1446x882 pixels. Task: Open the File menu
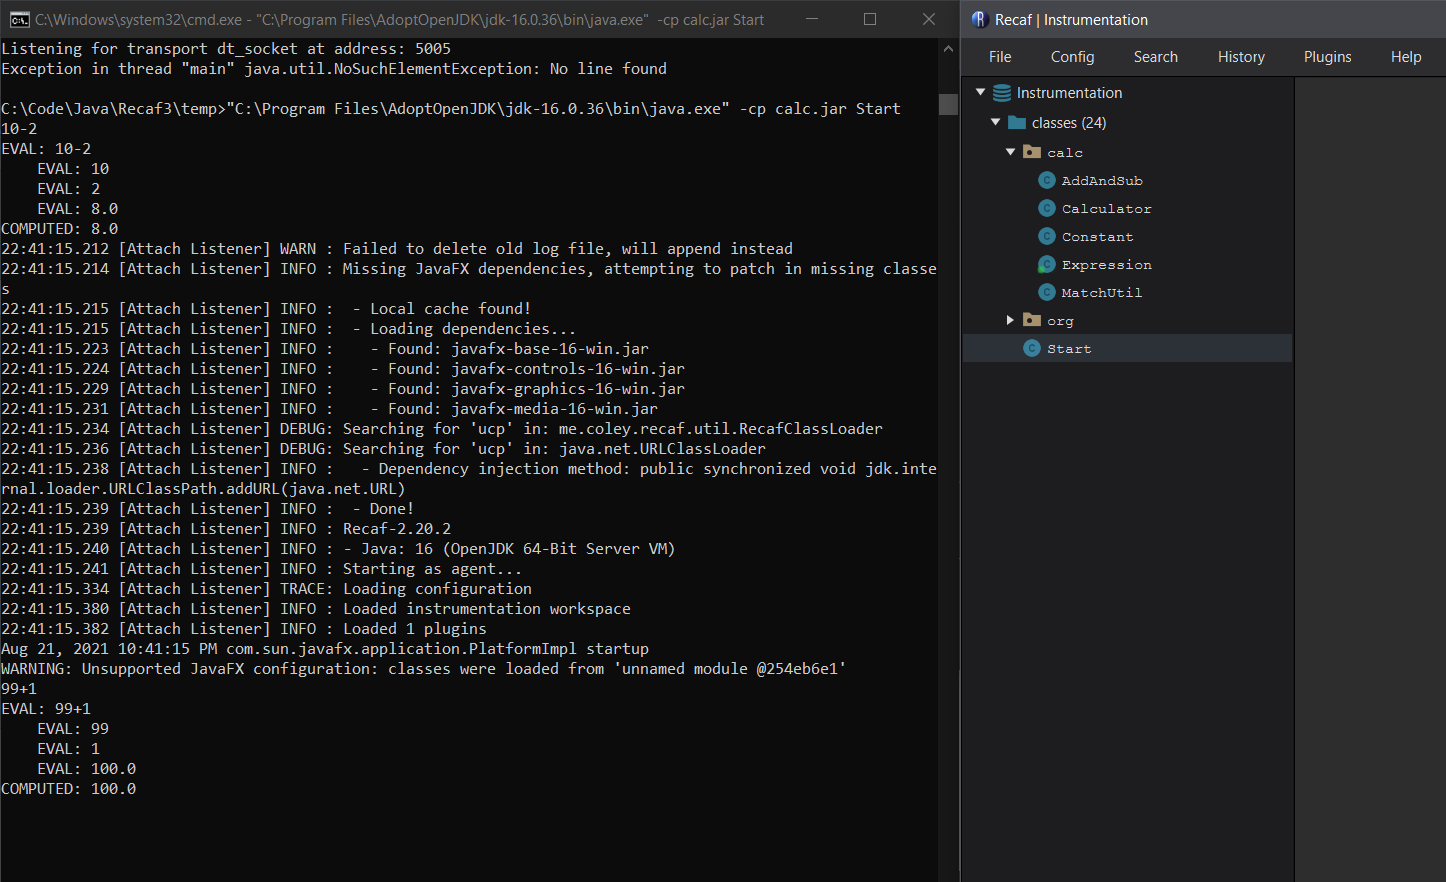[999, 57]
